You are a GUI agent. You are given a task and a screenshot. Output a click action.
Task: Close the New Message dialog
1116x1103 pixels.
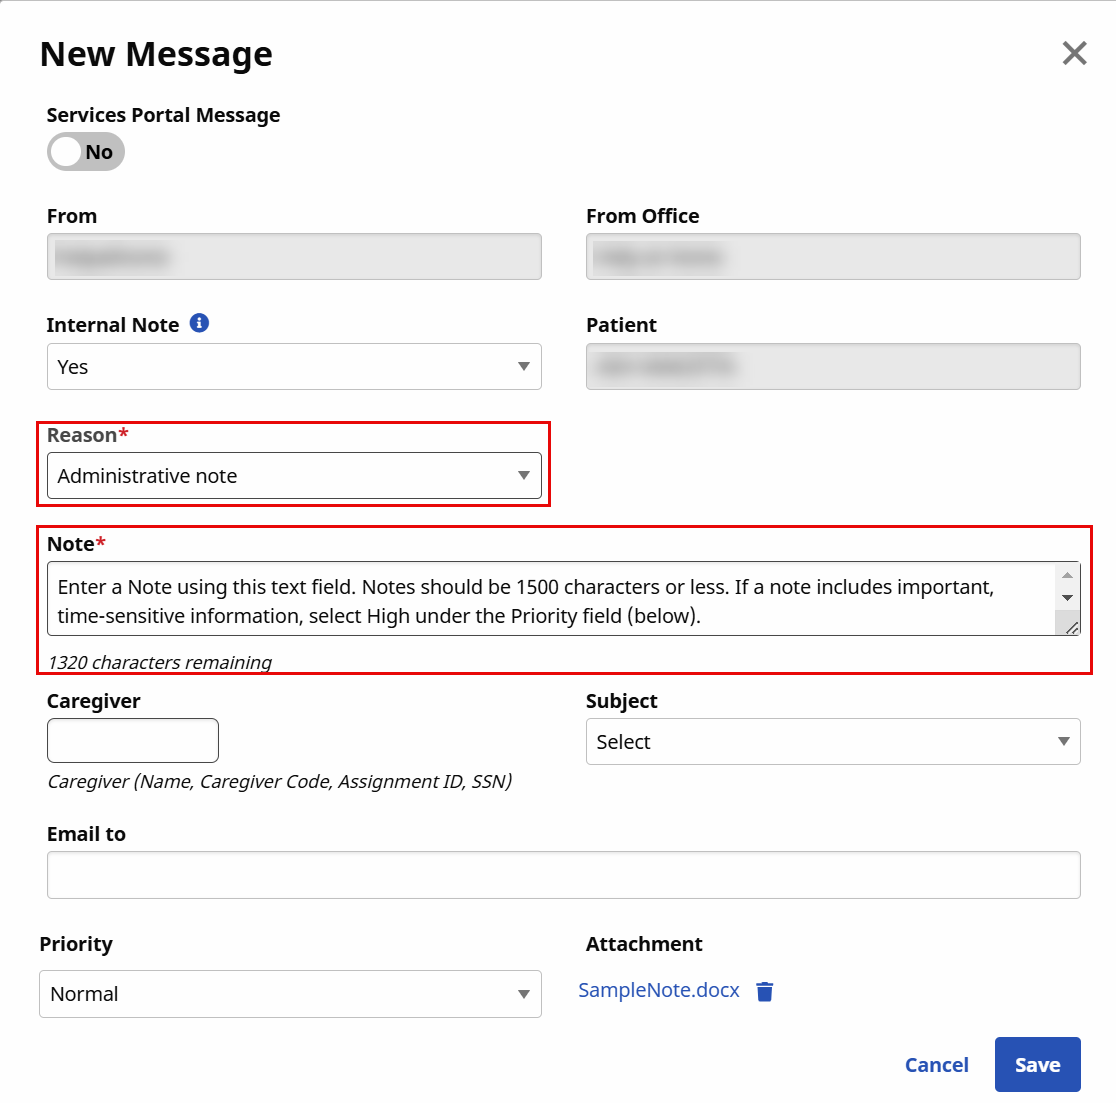coord(1074,53)
